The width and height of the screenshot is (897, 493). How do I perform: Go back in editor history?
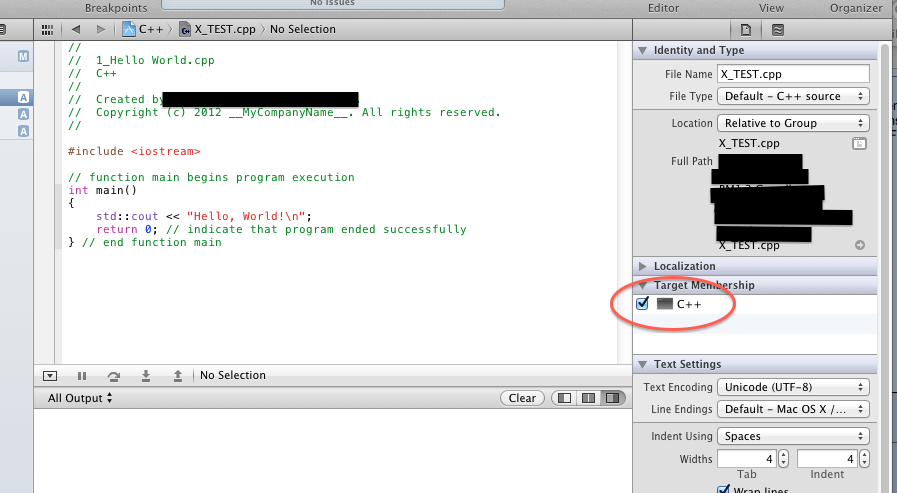coord(76,29)
